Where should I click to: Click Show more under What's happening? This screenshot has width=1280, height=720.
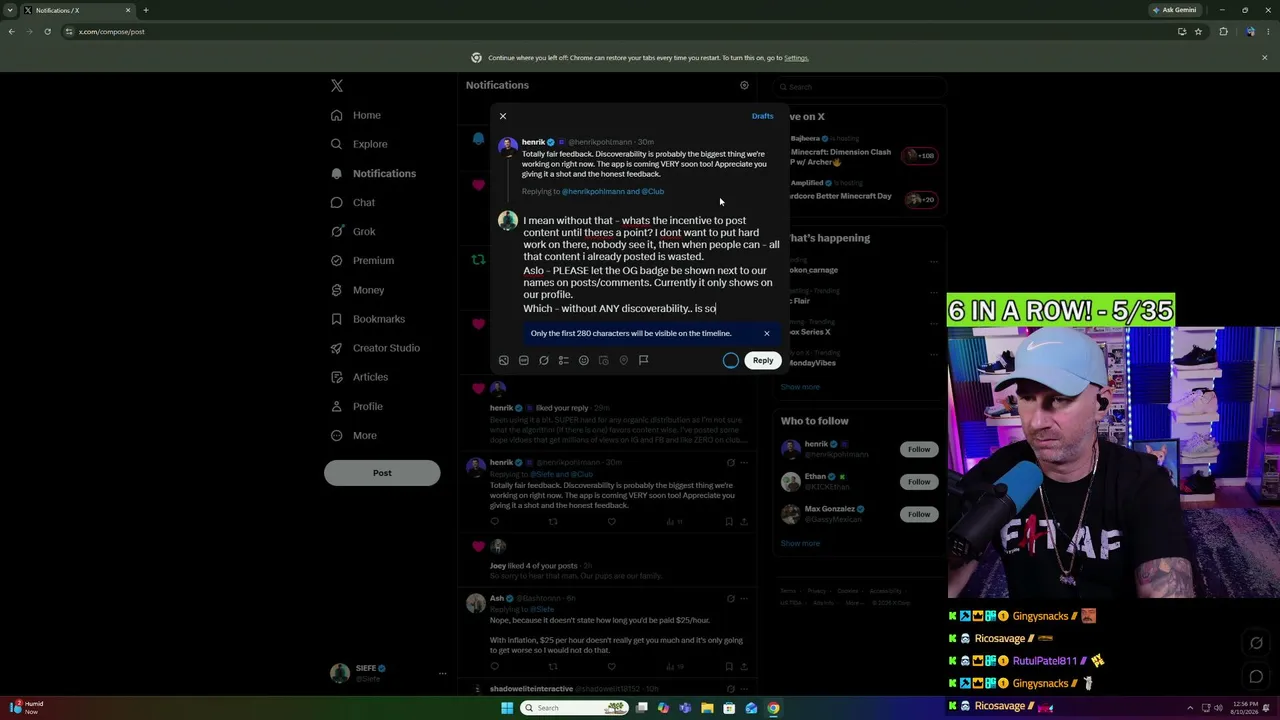800,387
